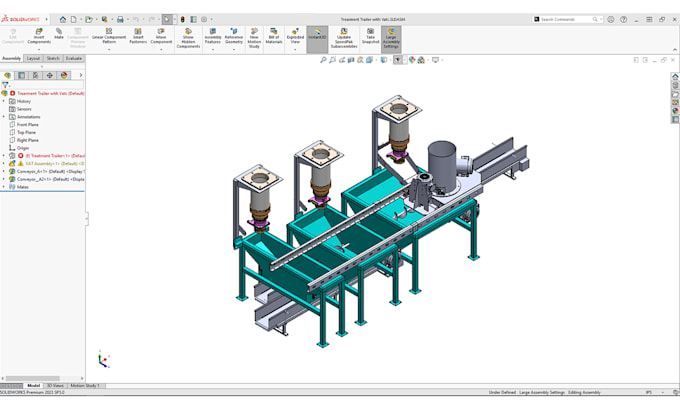Open Assembly Features
The image size is (680, 409).
(x=212, y=36)
